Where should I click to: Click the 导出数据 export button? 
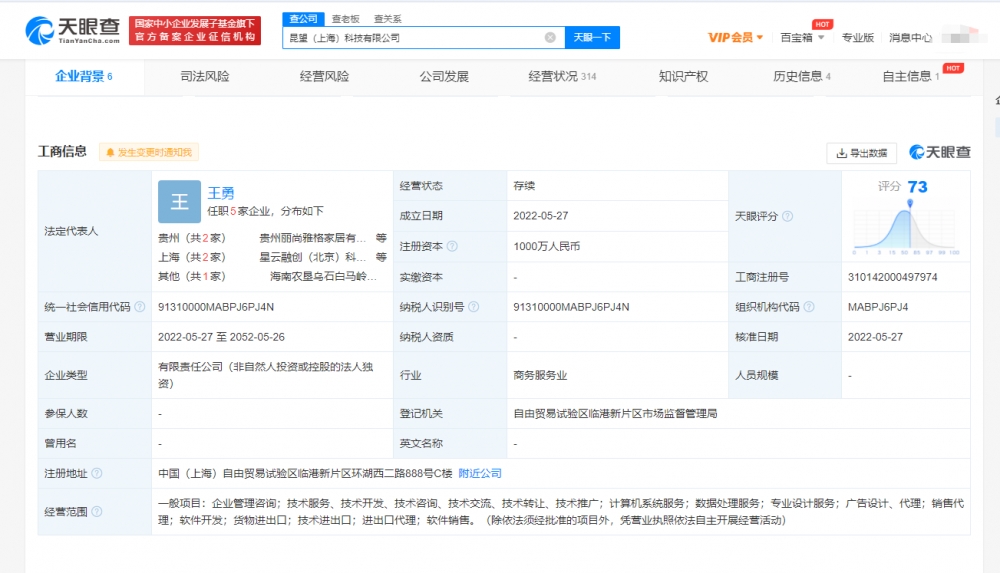[x=861, y=153]
